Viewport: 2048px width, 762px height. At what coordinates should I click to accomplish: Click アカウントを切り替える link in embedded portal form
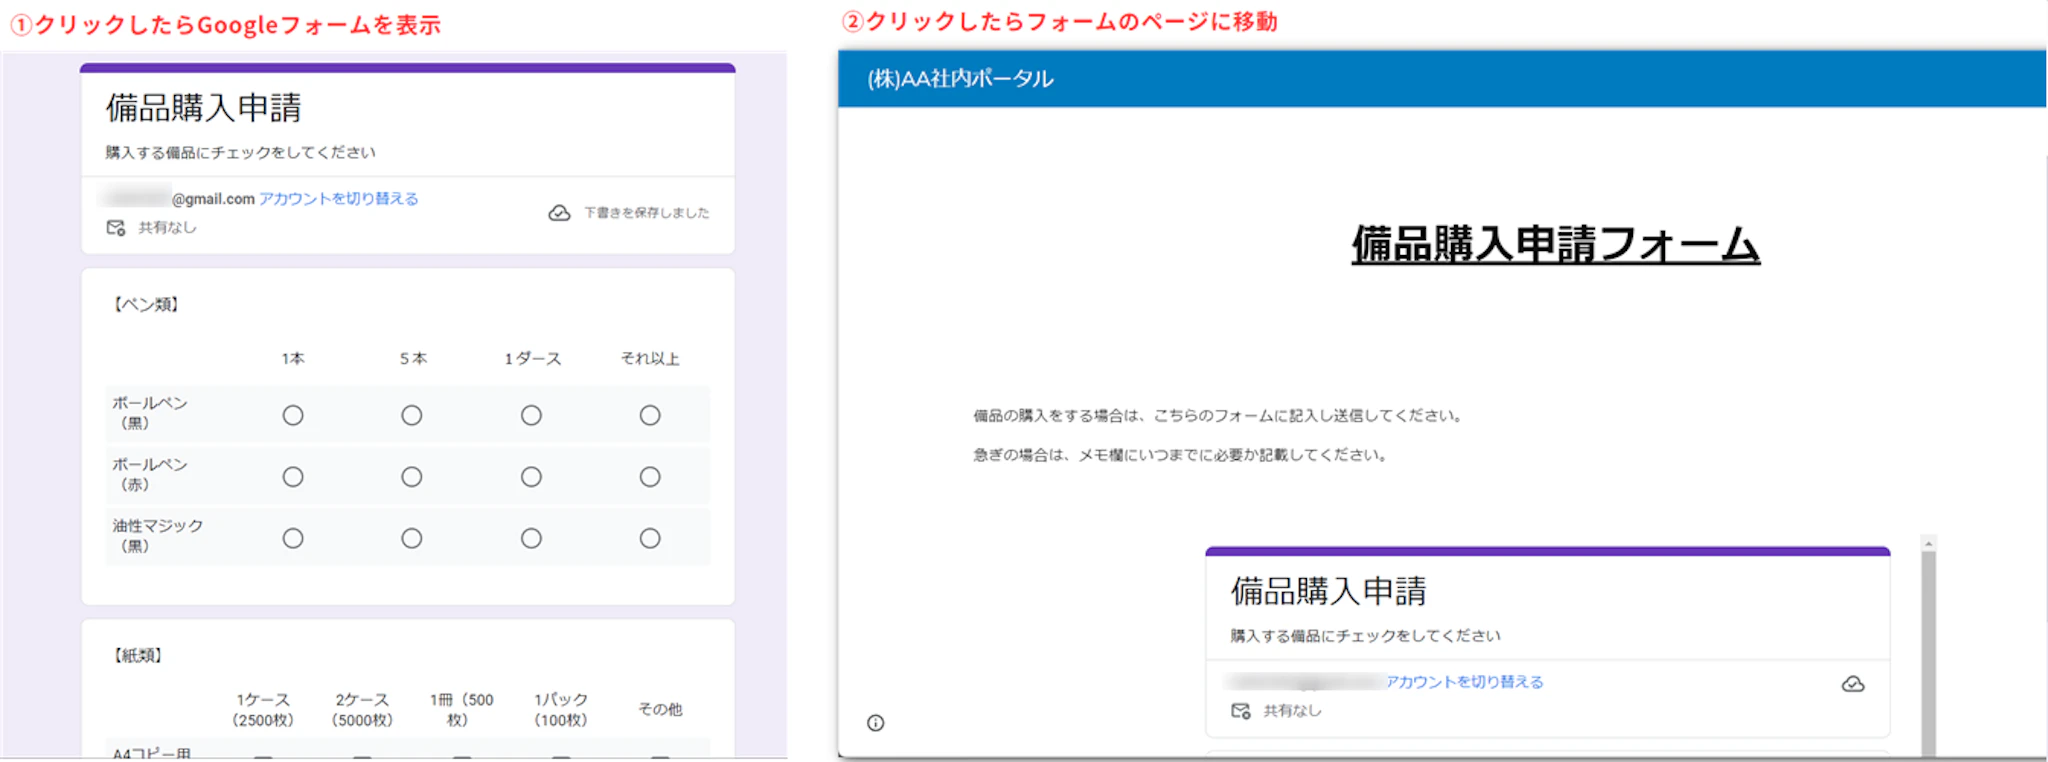[1464, 682]
